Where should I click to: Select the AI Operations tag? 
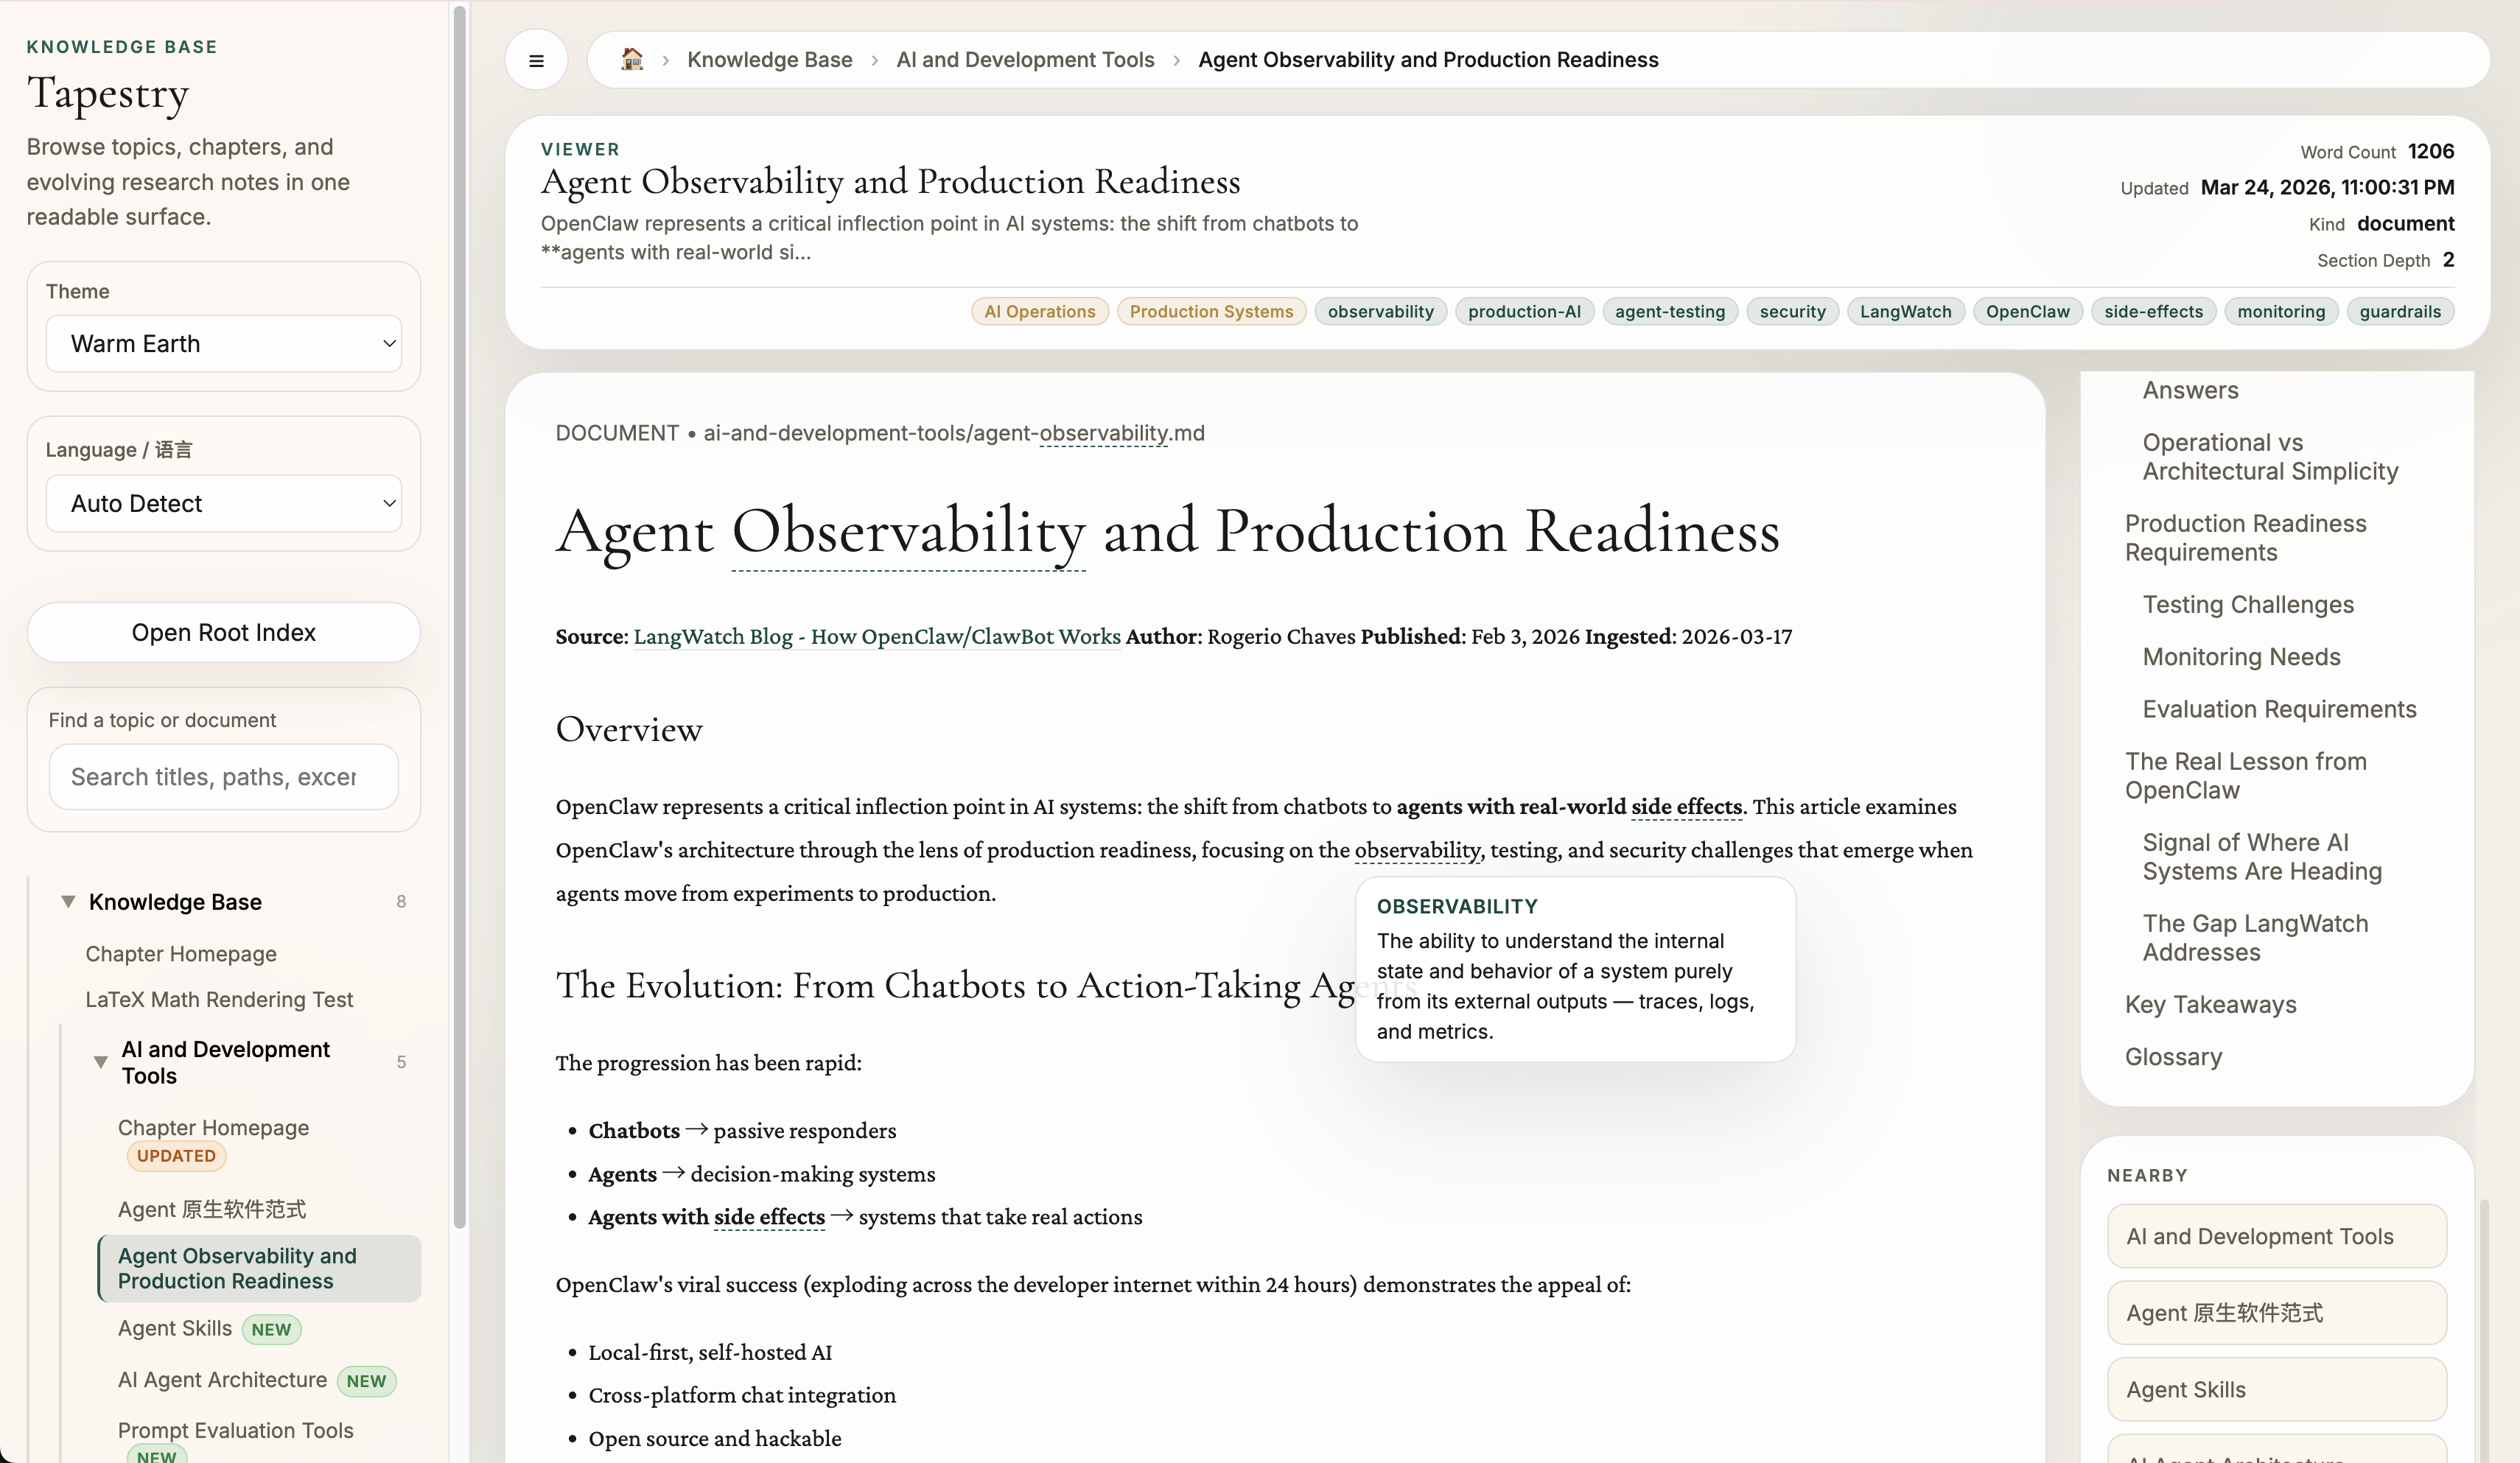[1039, 312]
